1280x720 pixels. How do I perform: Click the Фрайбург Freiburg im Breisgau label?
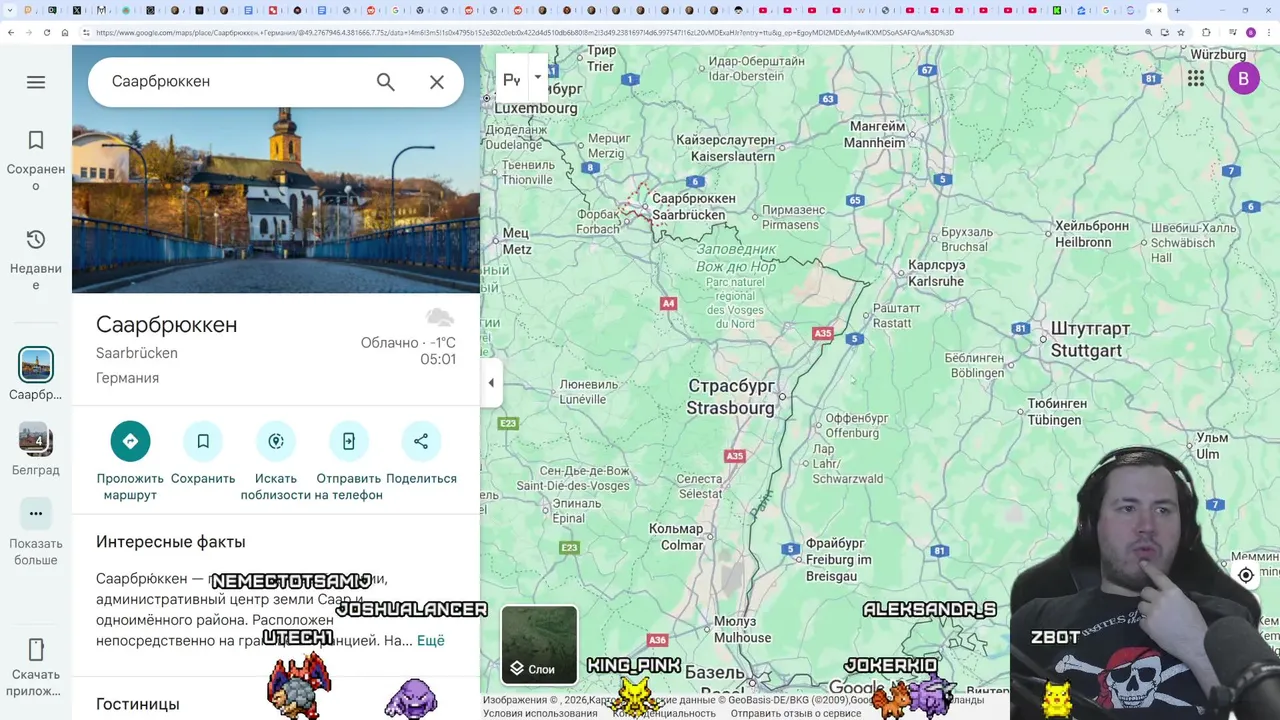click(x=838, y=560)
